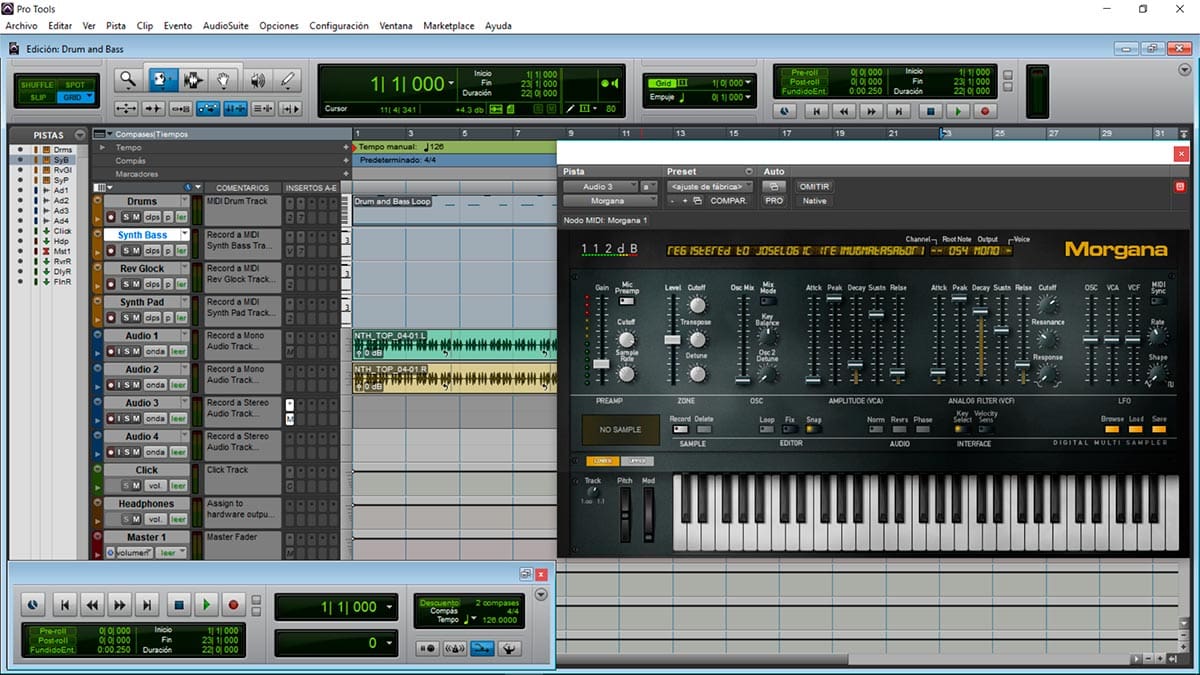Open the Morgana plugin selector dropdown

point(608,201)
